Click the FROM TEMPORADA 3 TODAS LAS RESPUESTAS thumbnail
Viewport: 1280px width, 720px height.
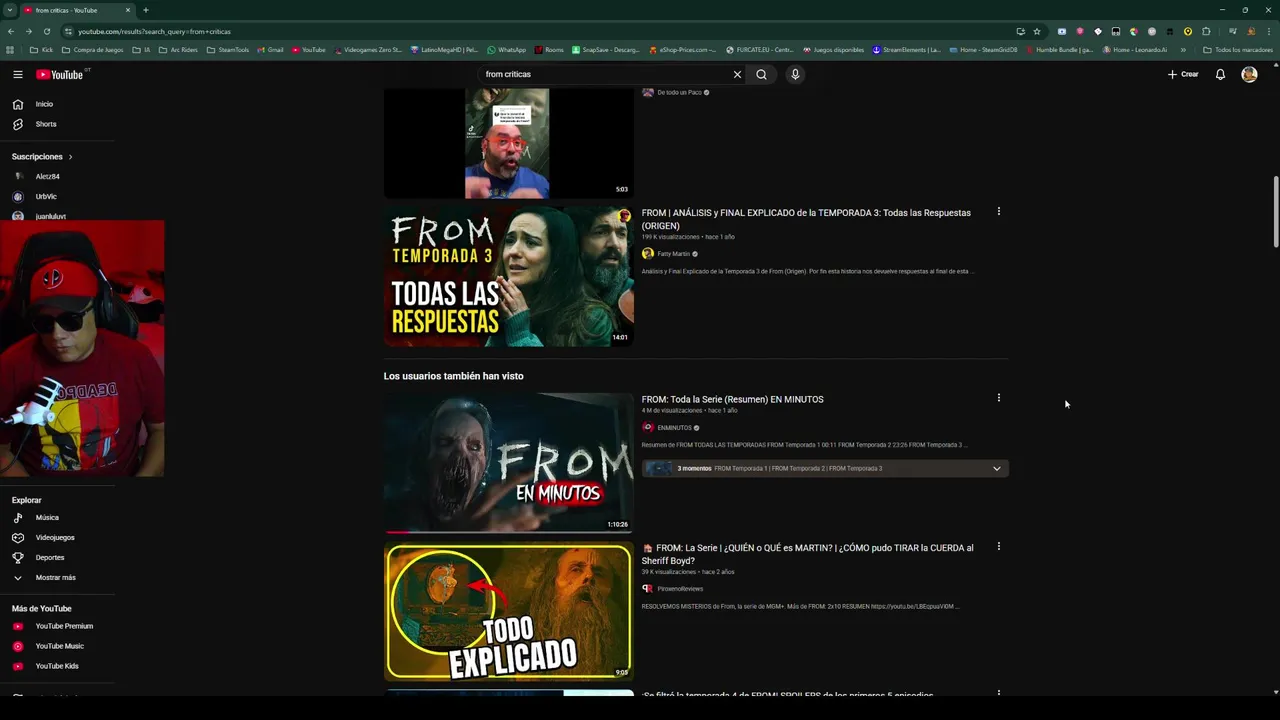[x=509, y=277]
